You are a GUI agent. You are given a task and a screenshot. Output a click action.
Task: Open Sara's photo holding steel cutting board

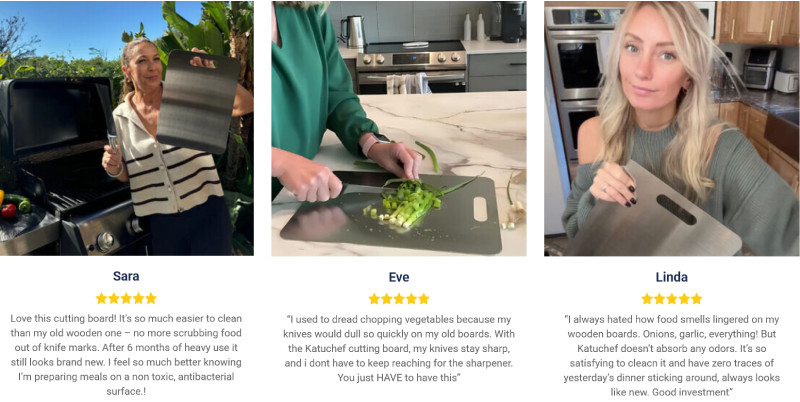(x=127, y=128)
